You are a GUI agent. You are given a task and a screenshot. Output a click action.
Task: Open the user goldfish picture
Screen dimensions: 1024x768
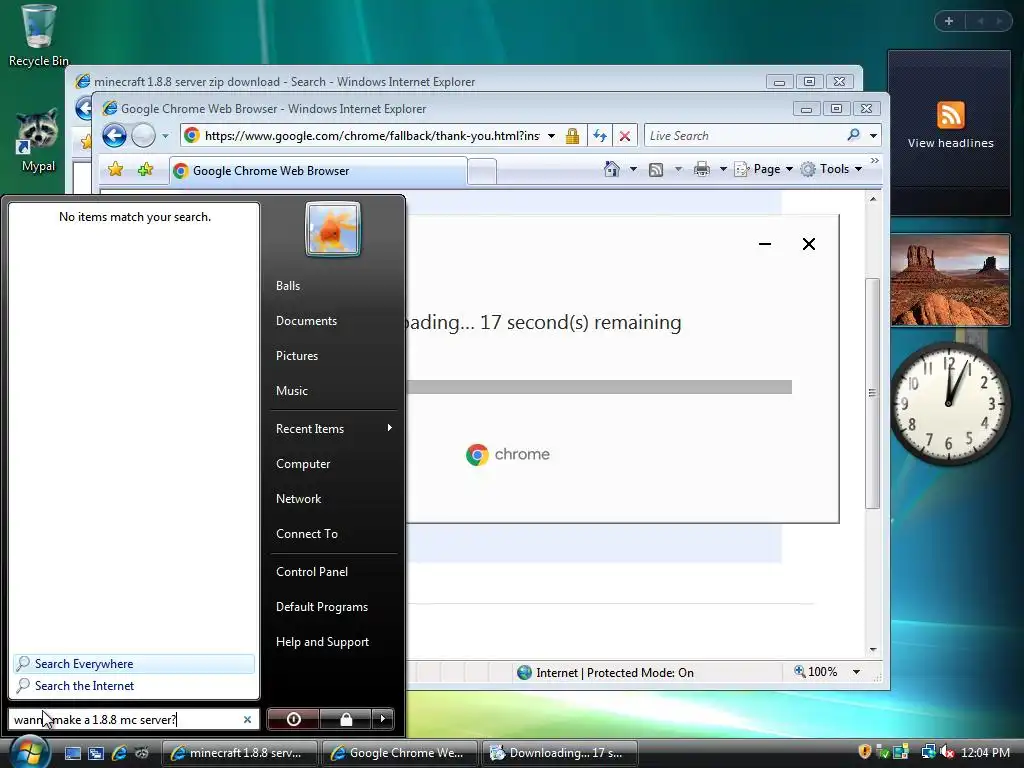(x=333, y=229)
